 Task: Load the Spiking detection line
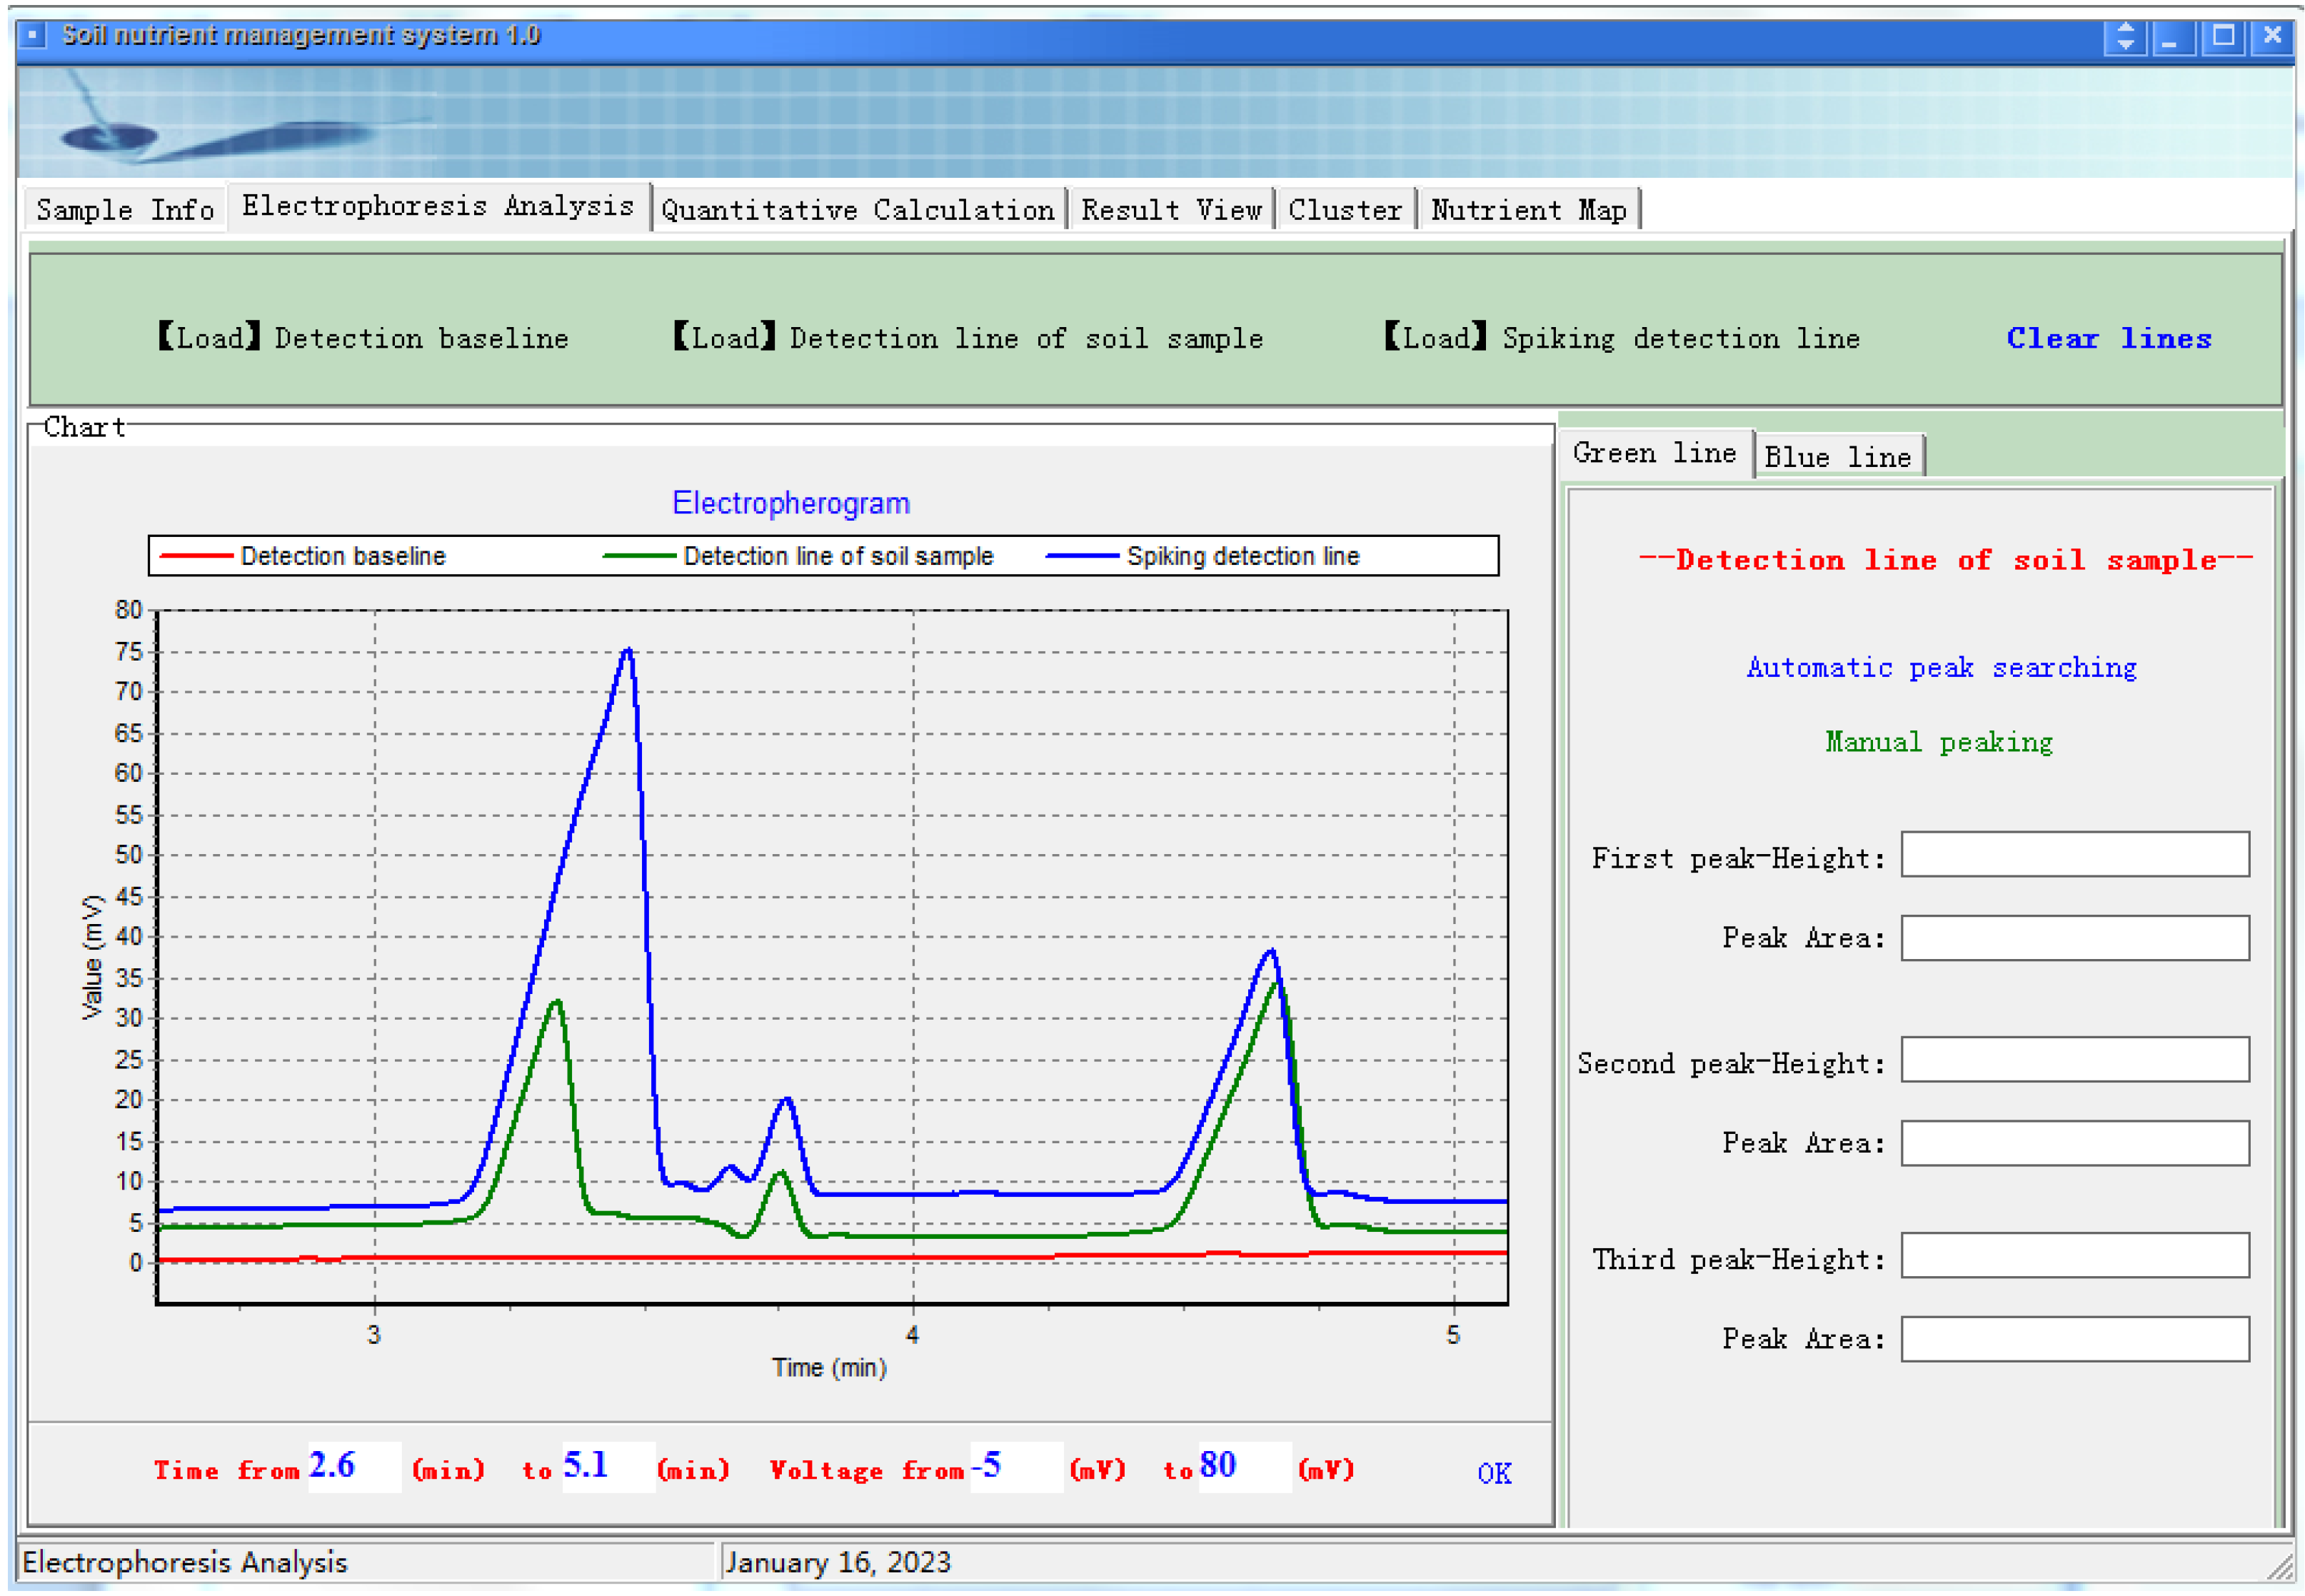point(1621,338)
